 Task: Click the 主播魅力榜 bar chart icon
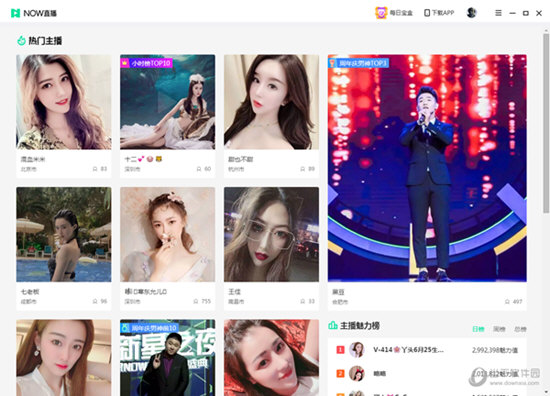[x=333, y=325]
